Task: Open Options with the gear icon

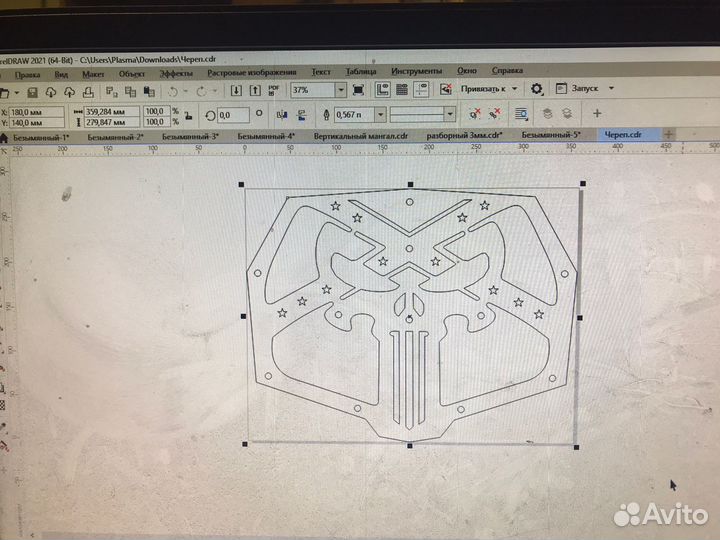Action: [x=537, y=89]
